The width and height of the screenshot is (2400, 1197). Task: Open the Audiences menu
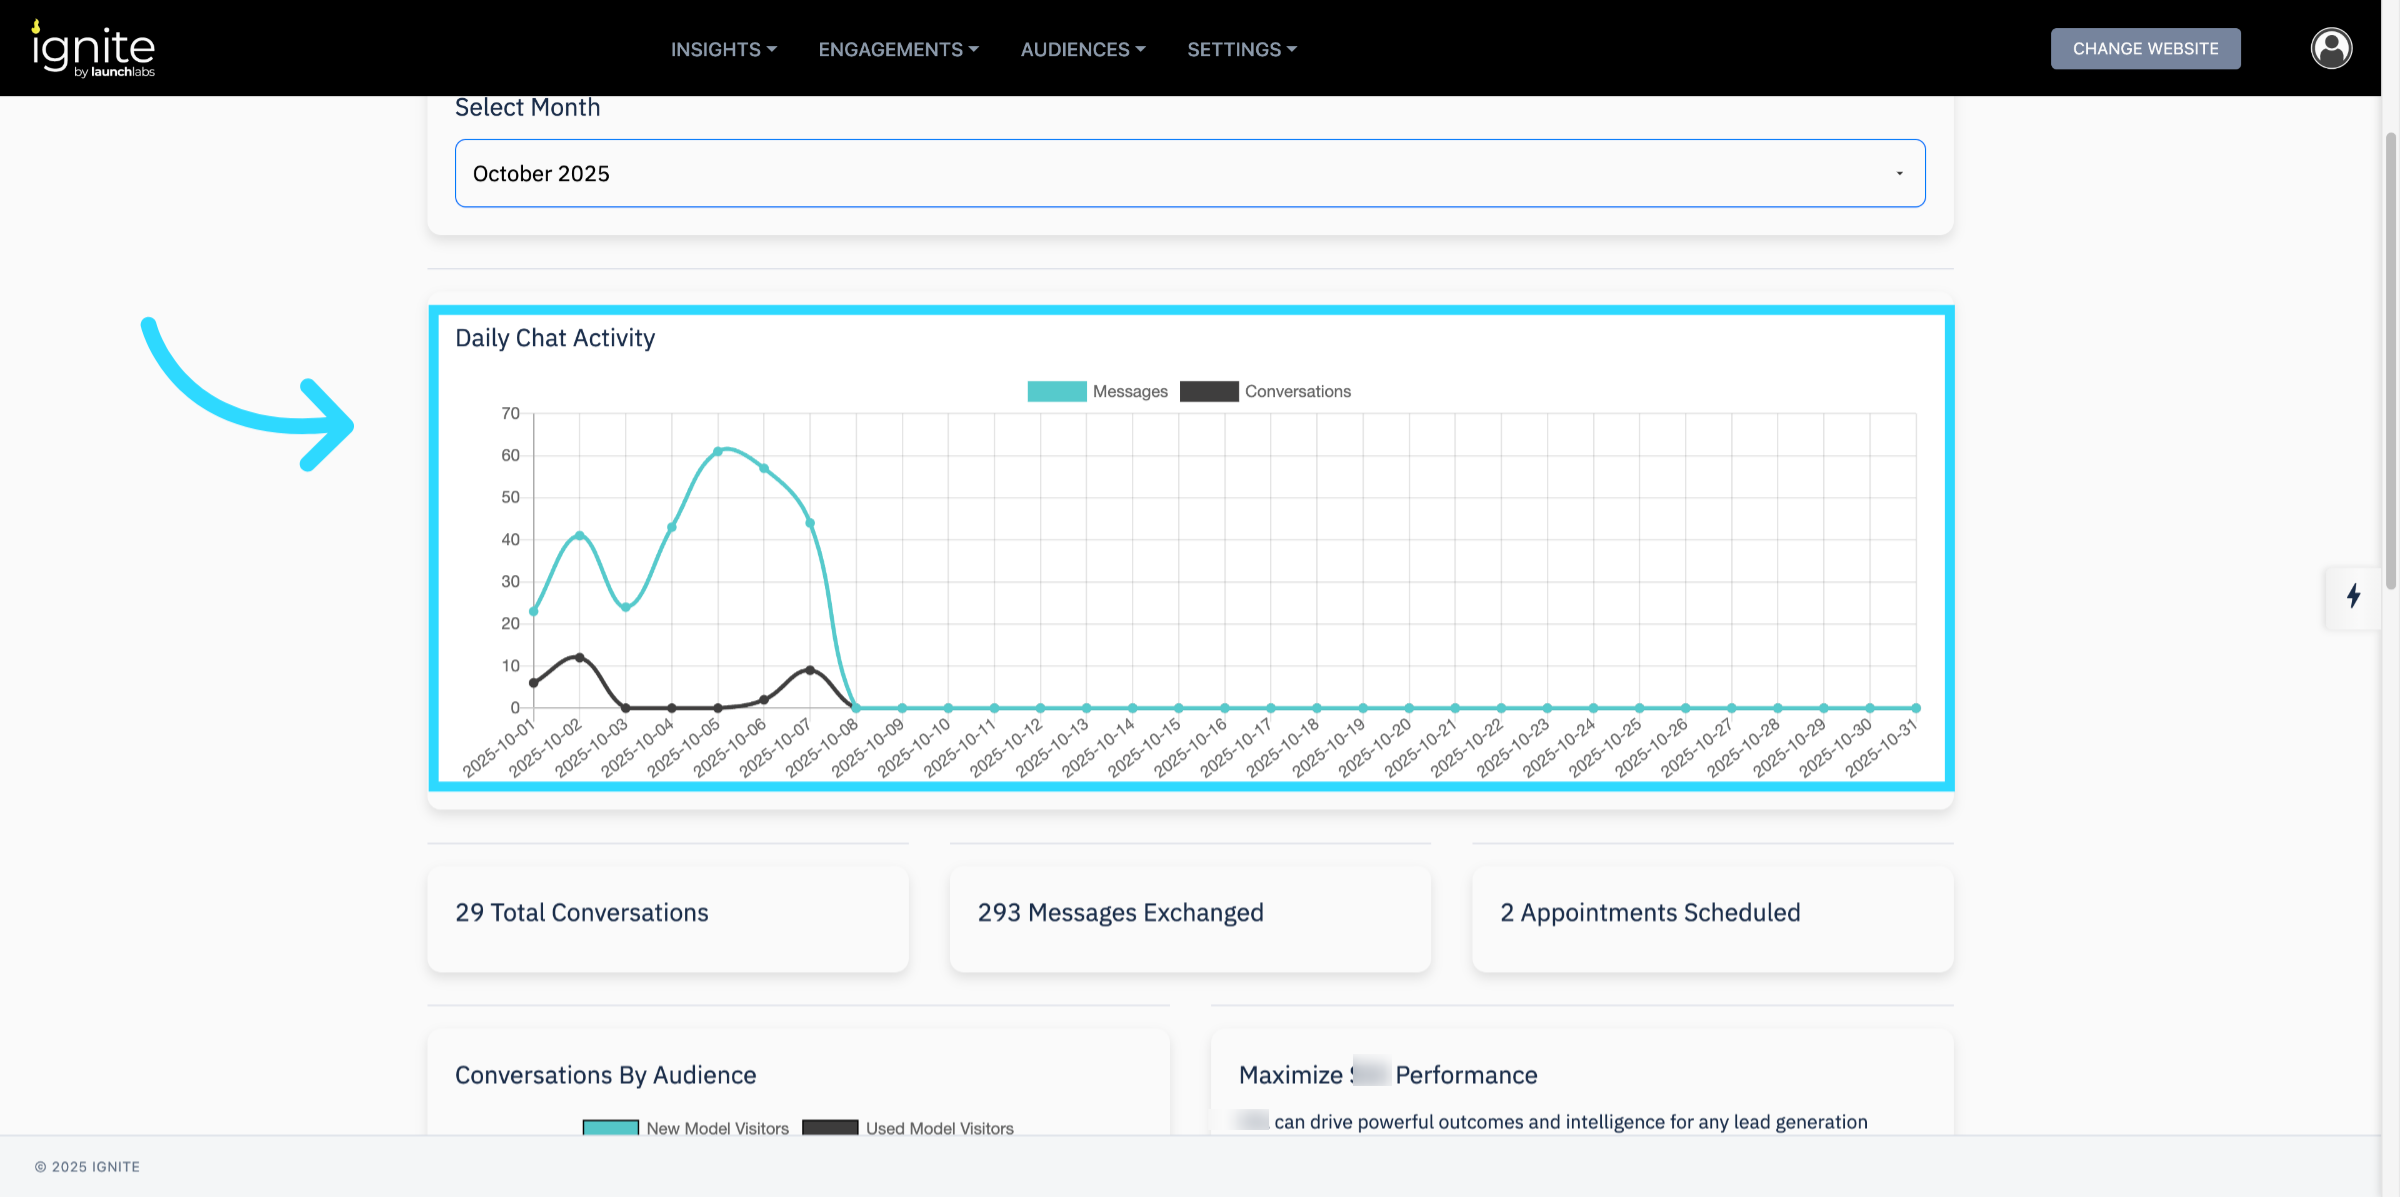click(x=1082, y=49)
